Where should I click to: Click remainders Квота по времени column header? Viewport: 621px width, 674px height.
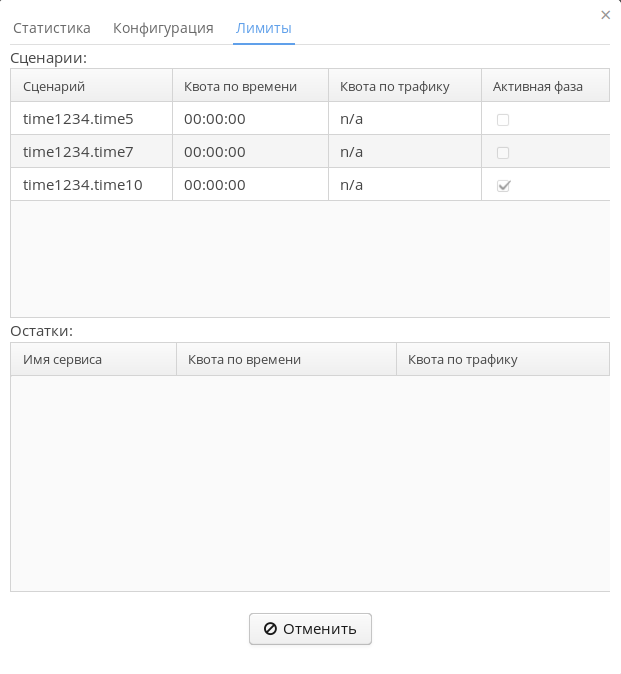coord(286,359)
